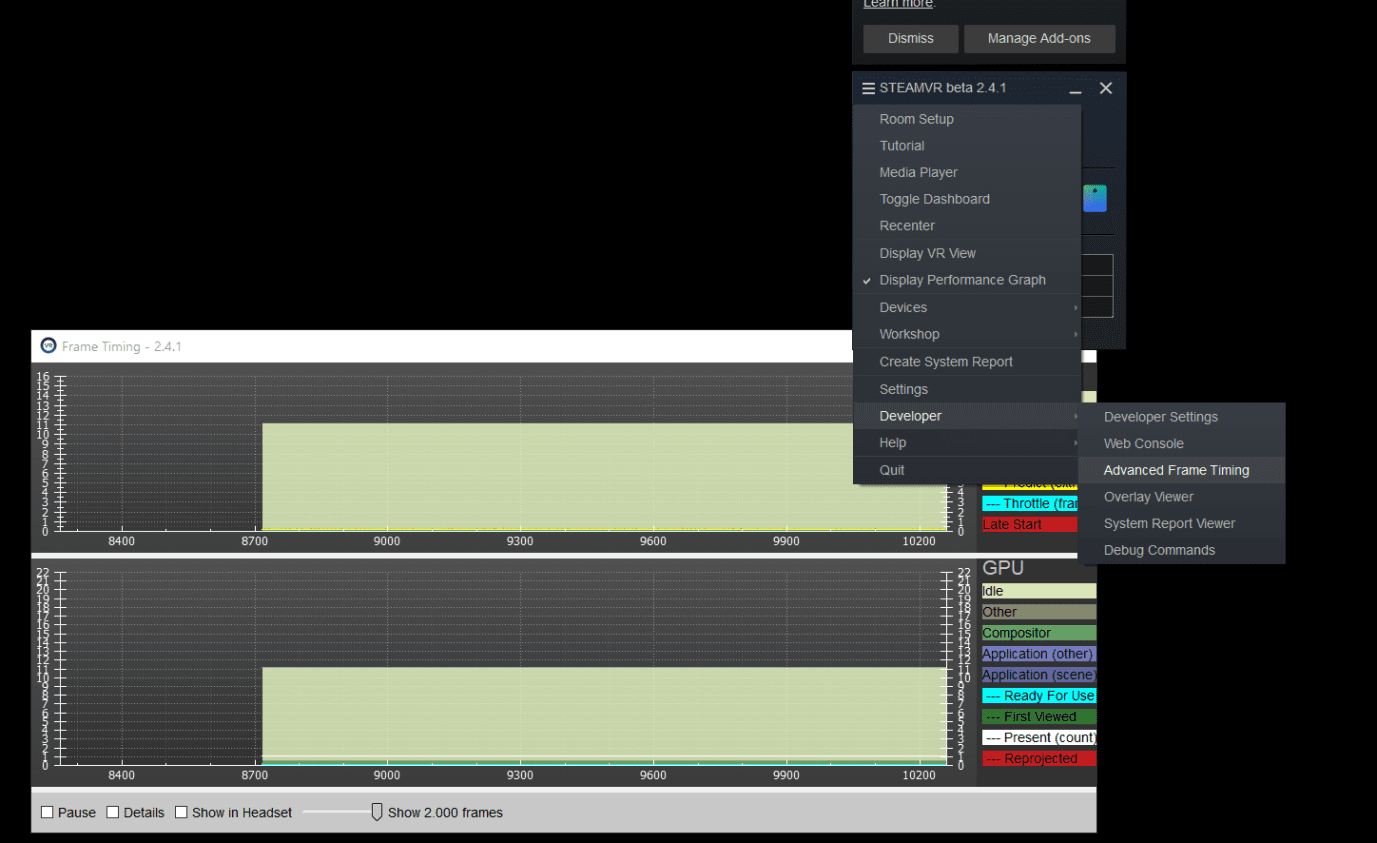
Task: Open Debug Commands
Action: coord(1181,550)
